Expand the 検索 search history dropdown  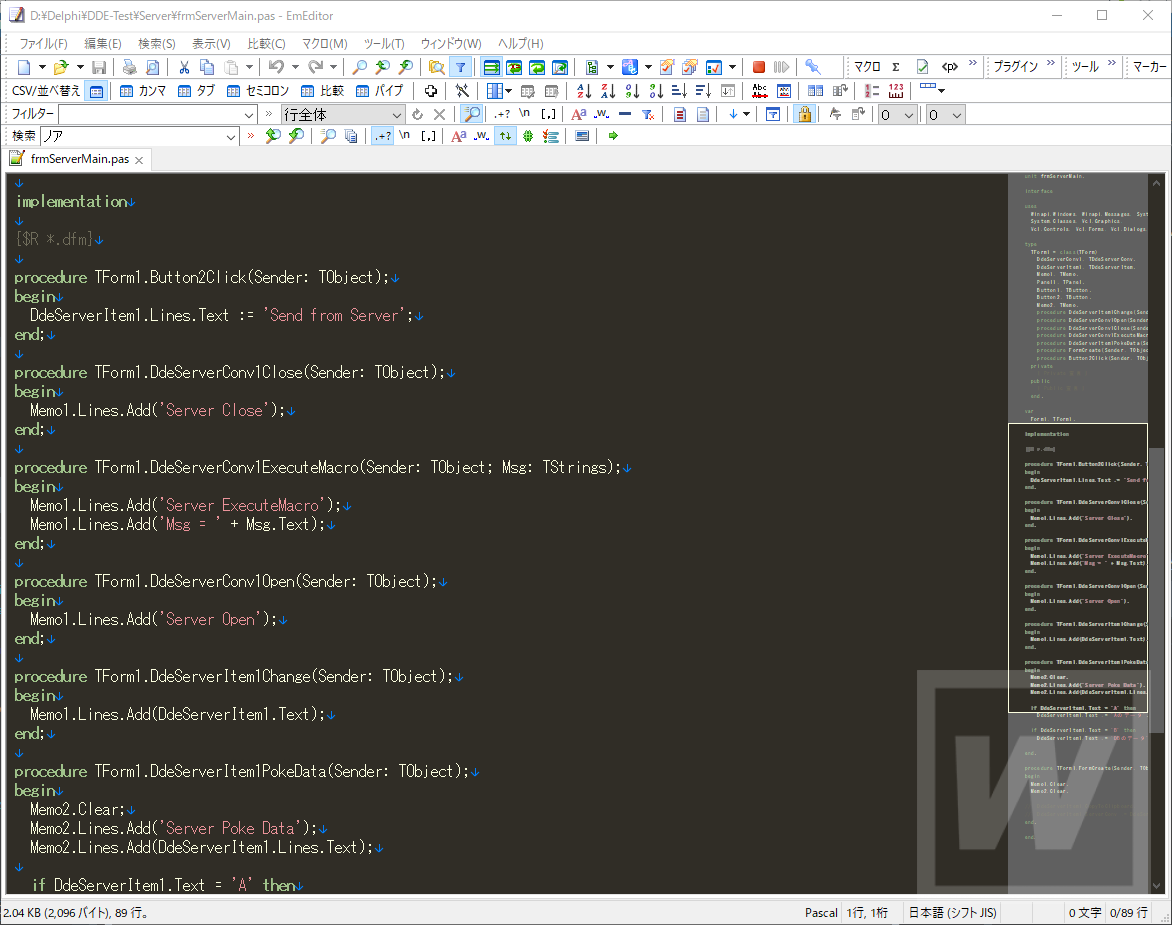pos(231,137)
